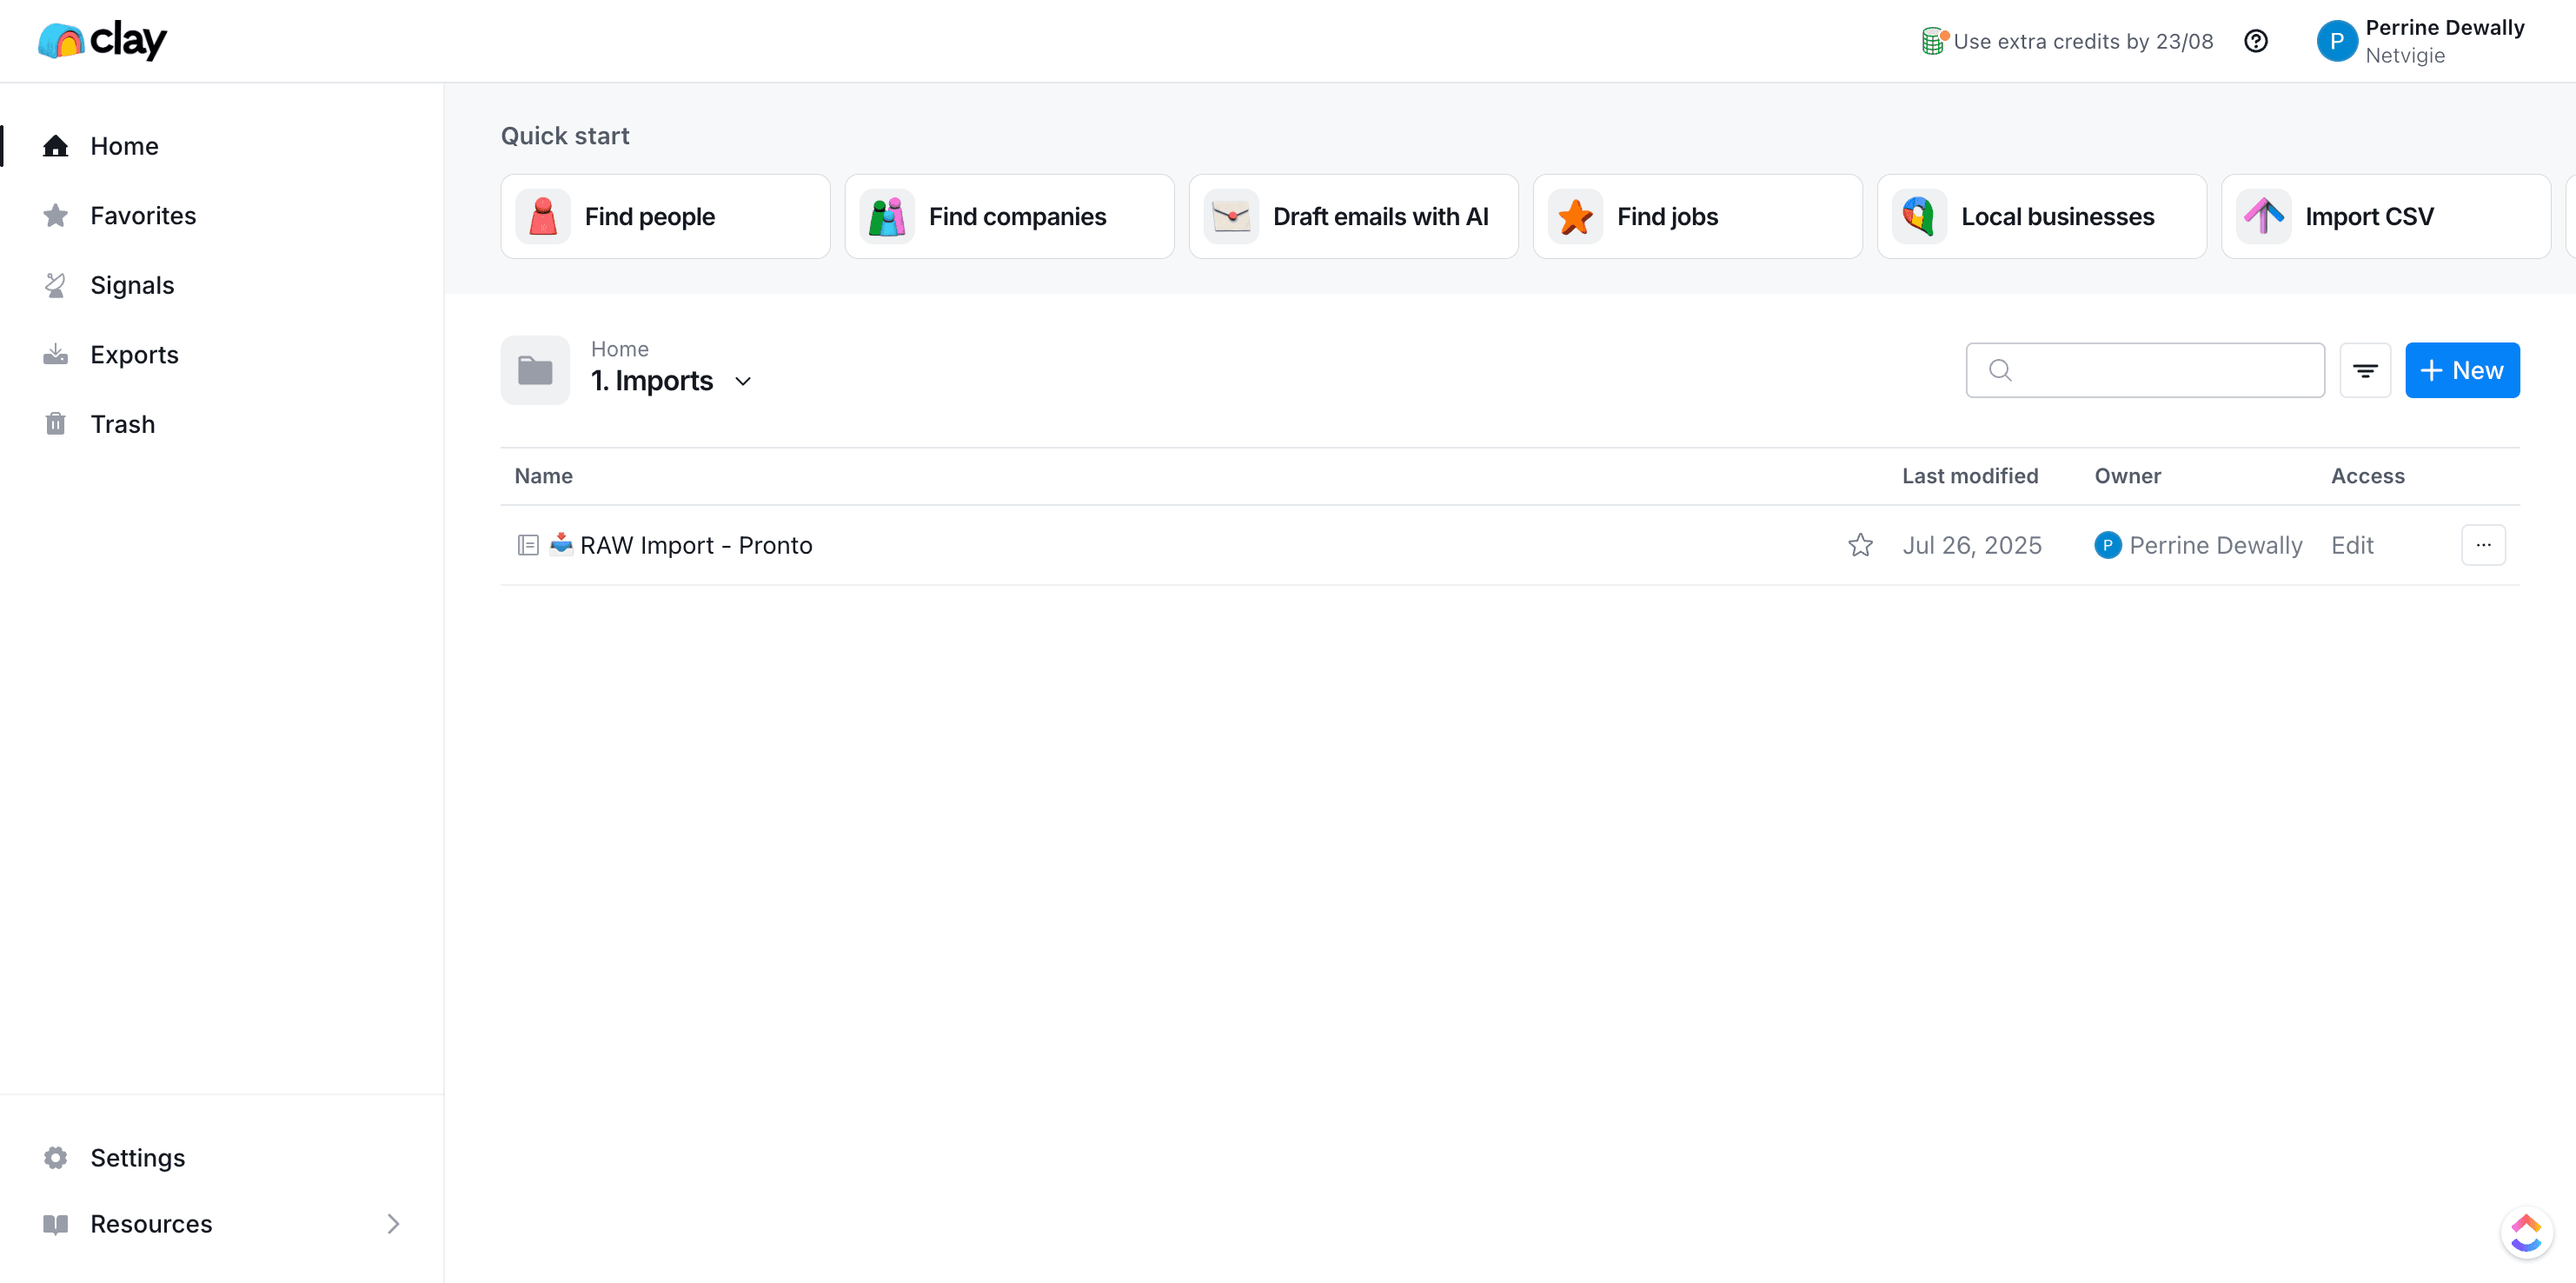Image resolution: width=2576 pixels, height=1283 pixels.
Task: Select Import CSV quick start card
Action: tap(2385, 216)
